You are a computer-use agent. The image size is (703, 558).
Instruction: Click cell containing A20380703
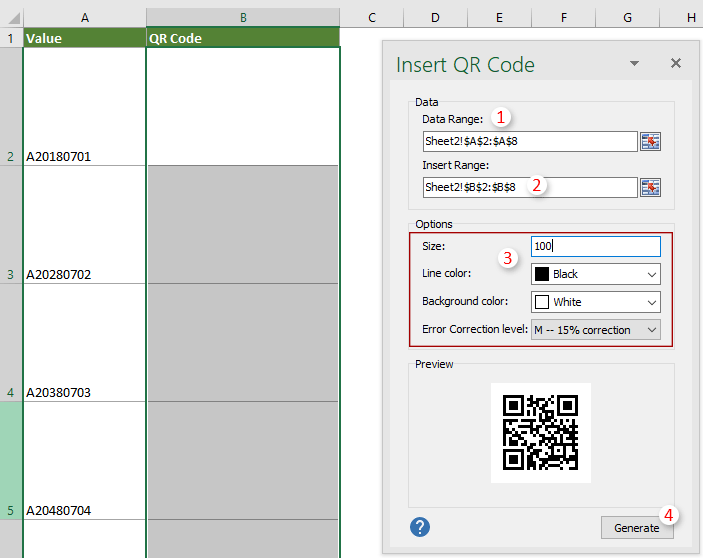click(x=85, y=342)
